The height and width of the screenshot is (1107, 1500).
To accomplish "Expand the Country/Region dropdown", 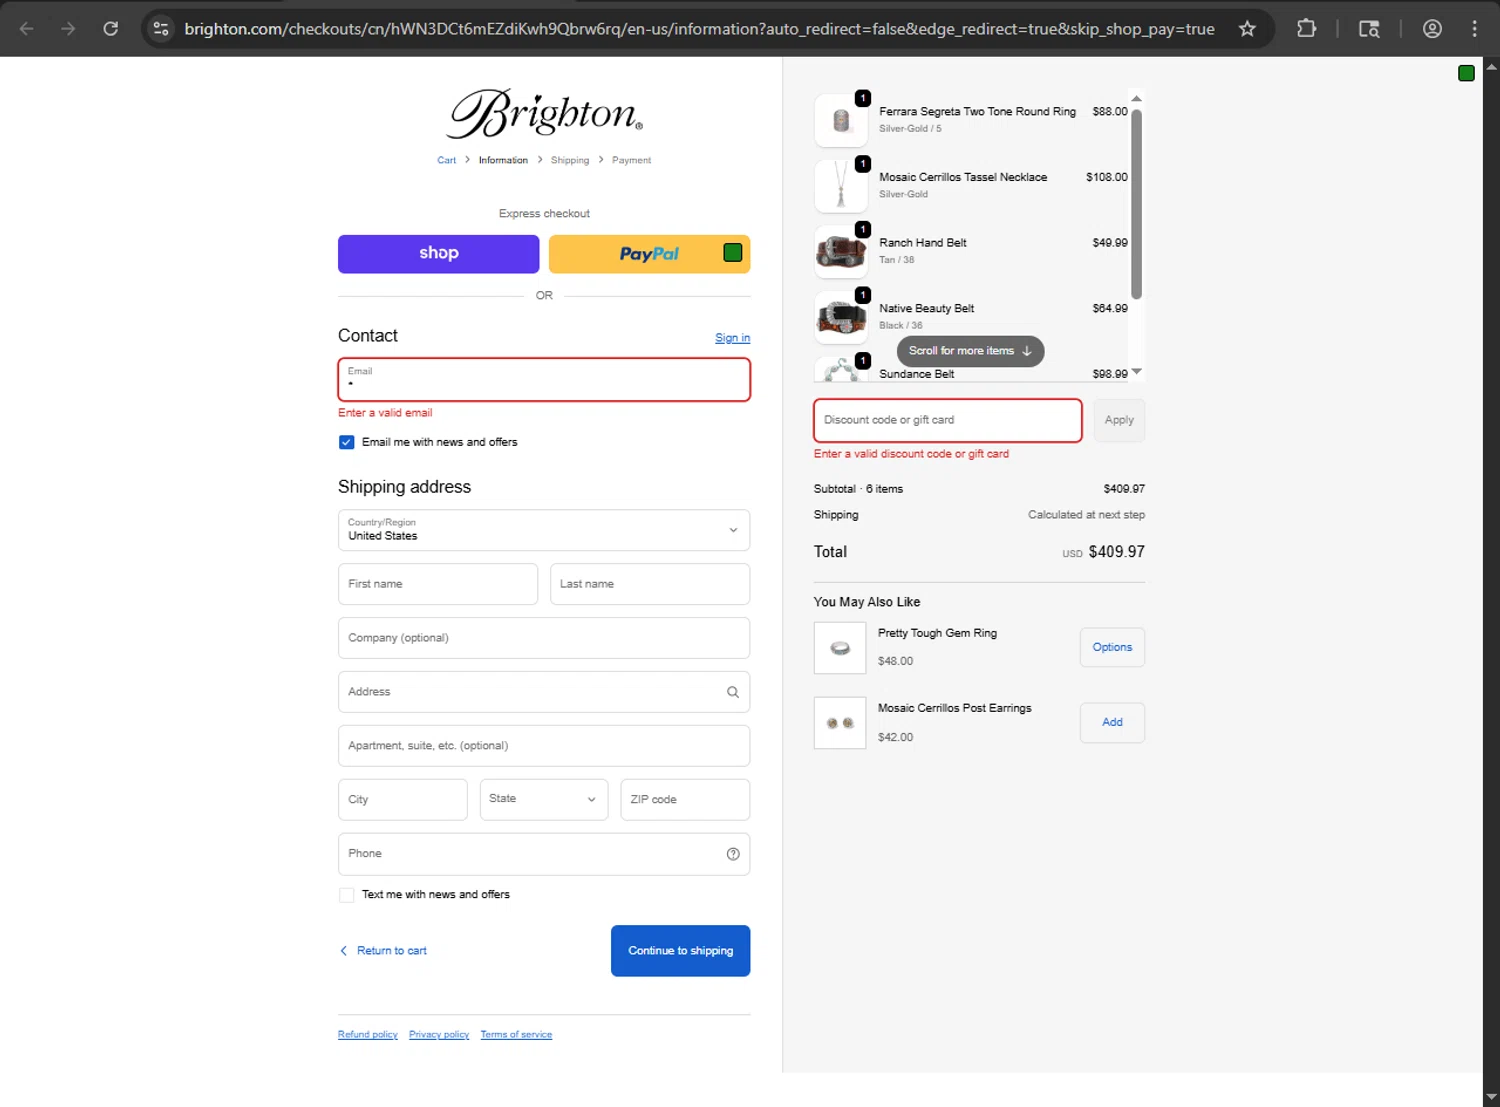I will [544, 530].
